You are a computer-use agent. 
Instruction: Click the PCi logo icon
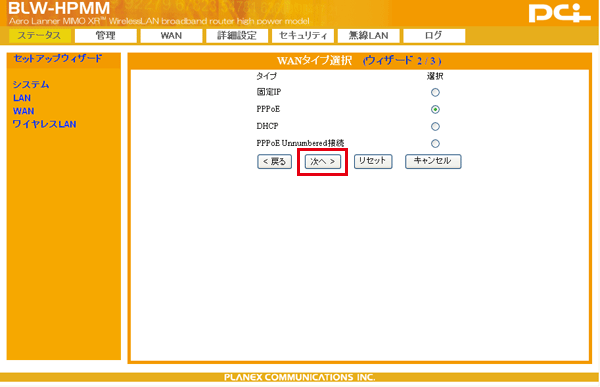tap(559, 13)
